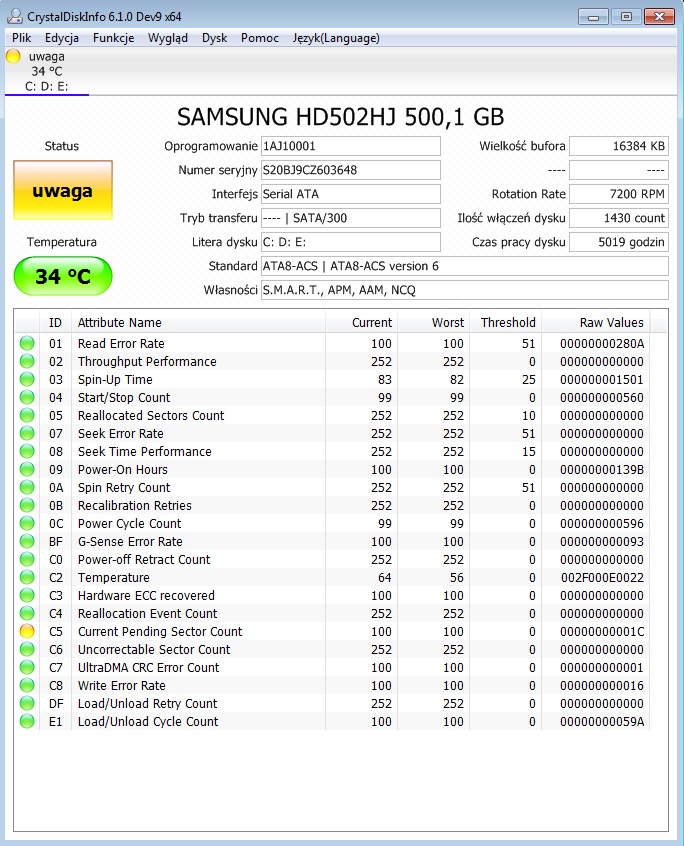The height and width of the screenshot is (846, 684).
Task: Click raw value 00000000001C
Action: click(602, 631)
